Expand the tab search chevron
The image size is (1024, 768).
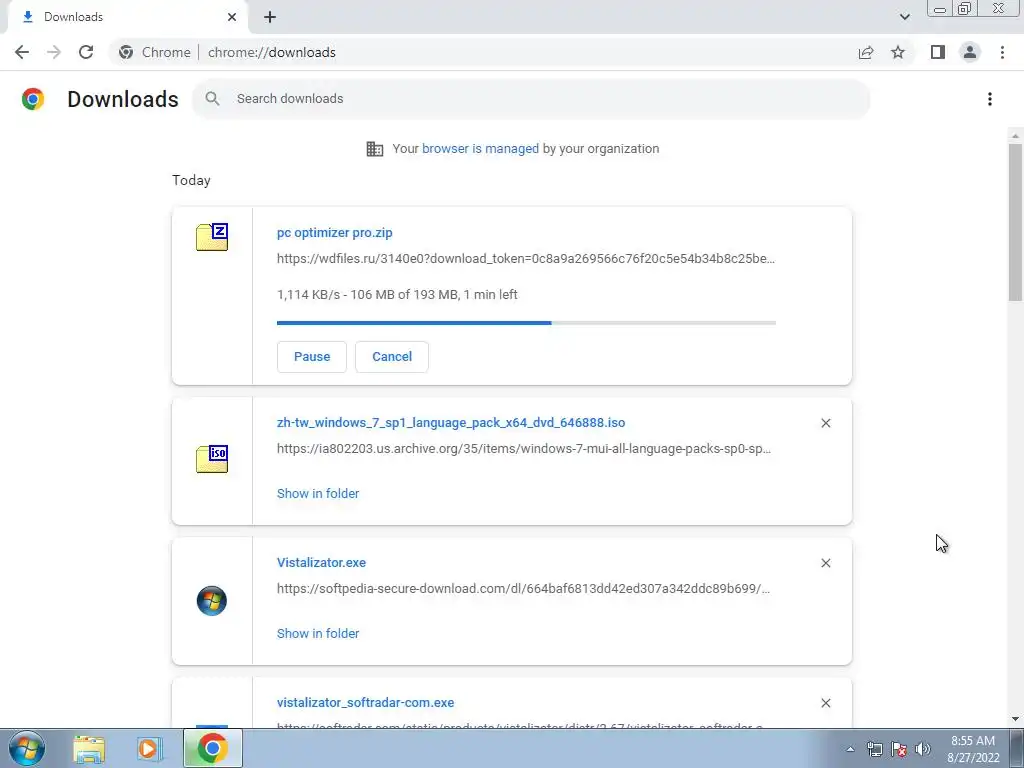(904, 17)
